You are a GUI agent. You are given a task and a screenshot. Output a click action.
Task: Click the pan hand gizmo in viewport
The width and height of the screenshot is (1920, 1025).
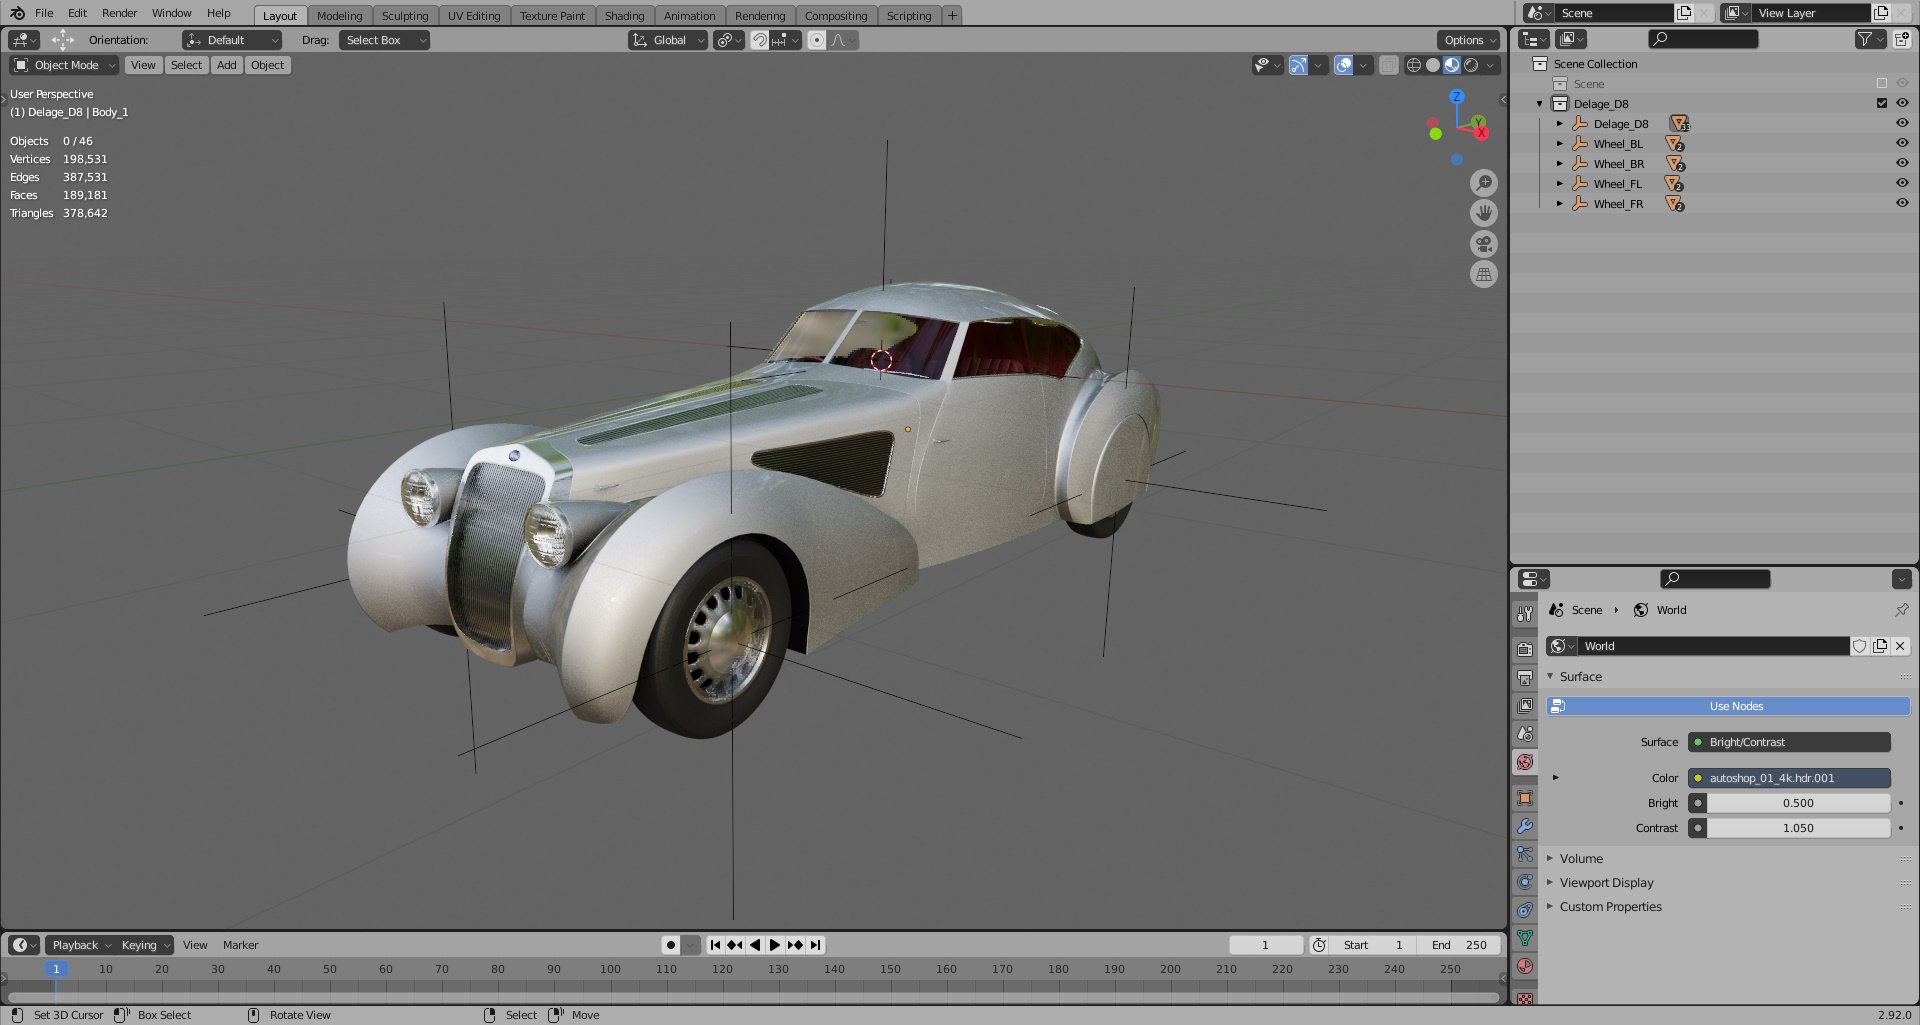1484,213
